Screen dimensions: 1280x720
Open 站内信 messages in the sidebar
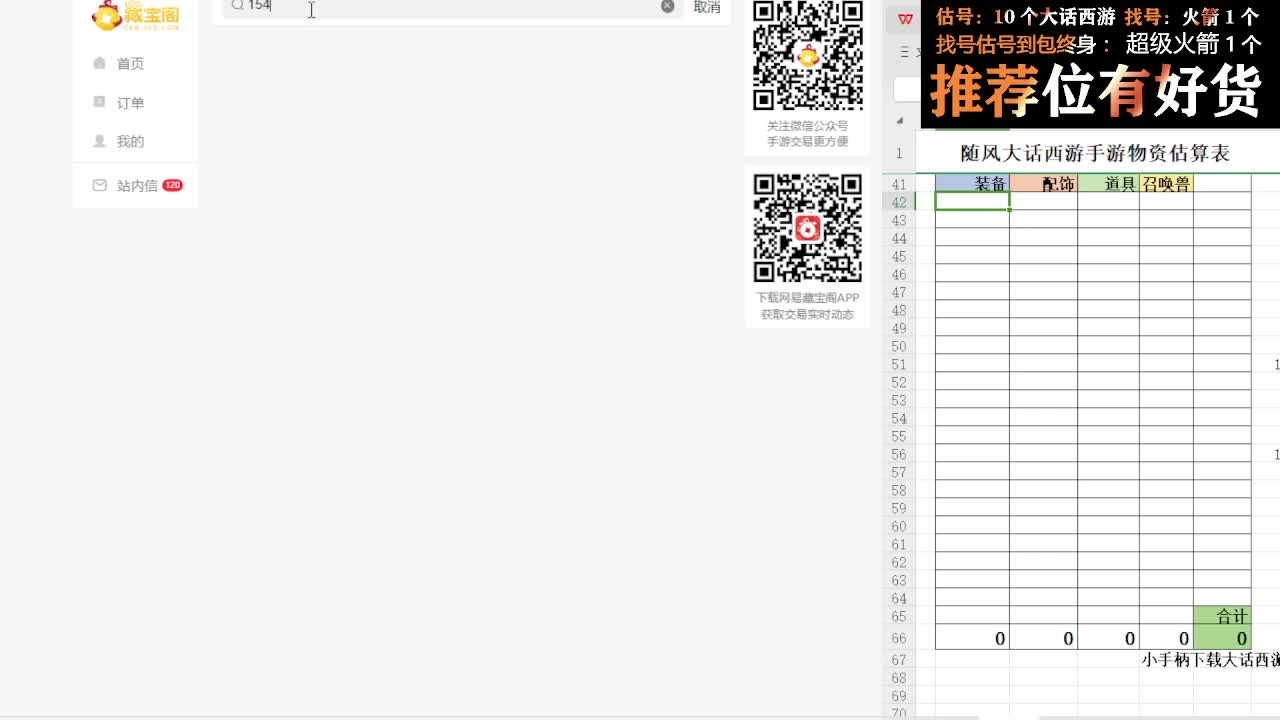[137, 185]
